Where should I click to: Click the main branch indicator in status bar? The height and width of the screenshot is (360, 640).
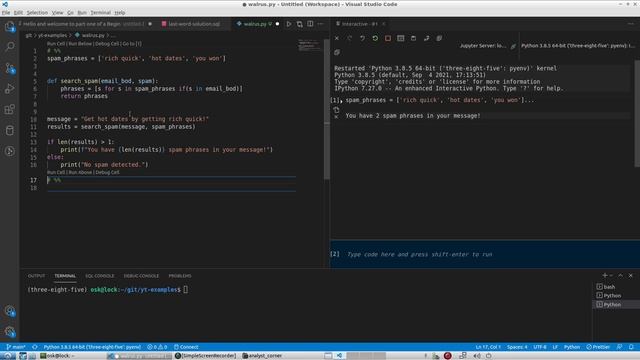point(16,347)
